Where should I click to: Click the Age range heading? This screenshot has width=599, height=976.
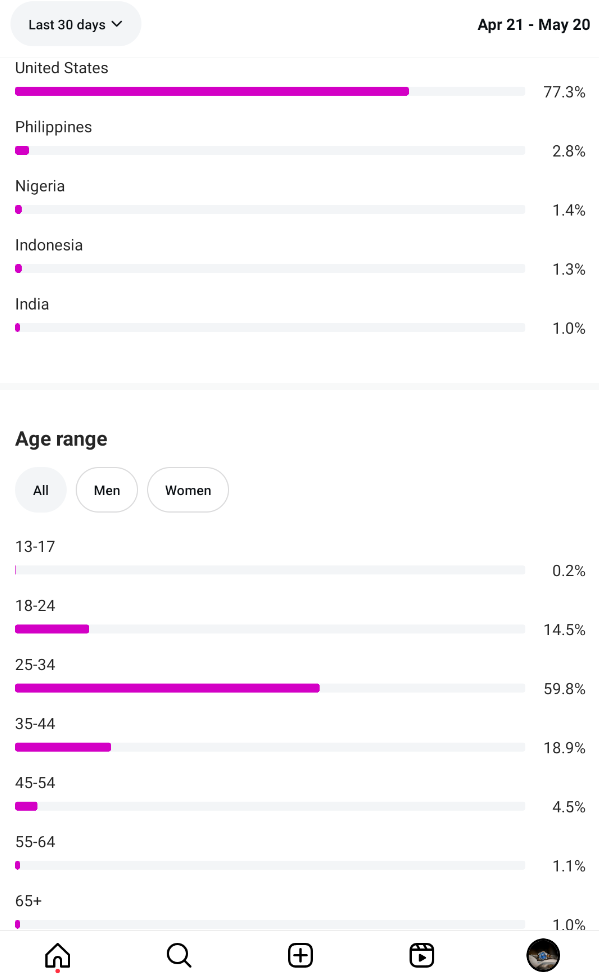click(61, 439)
